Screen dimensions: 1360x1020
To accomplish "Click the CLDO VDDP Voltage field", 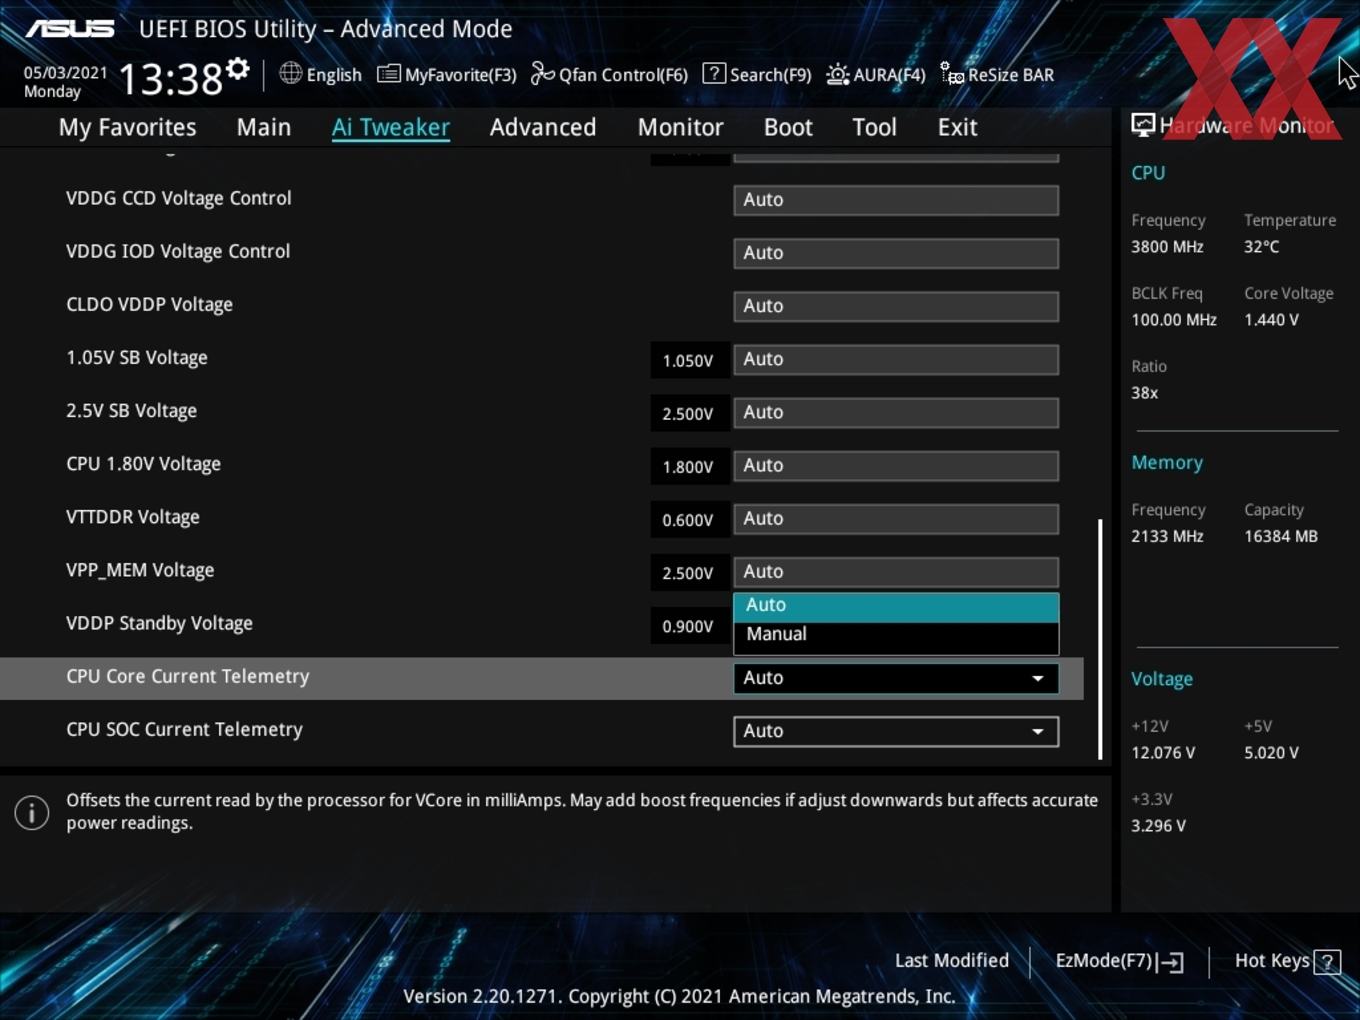I will coord(896,306).
